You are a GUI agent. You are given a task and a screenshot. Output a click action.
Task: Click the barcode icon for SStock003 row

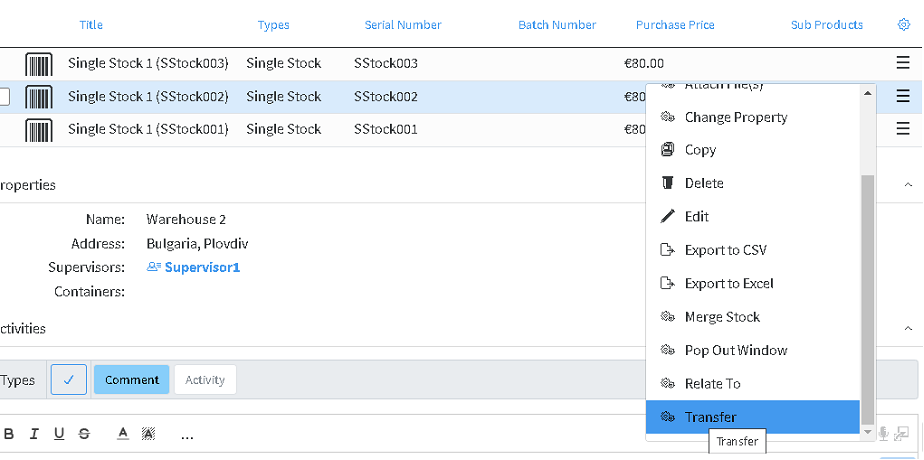39,64
